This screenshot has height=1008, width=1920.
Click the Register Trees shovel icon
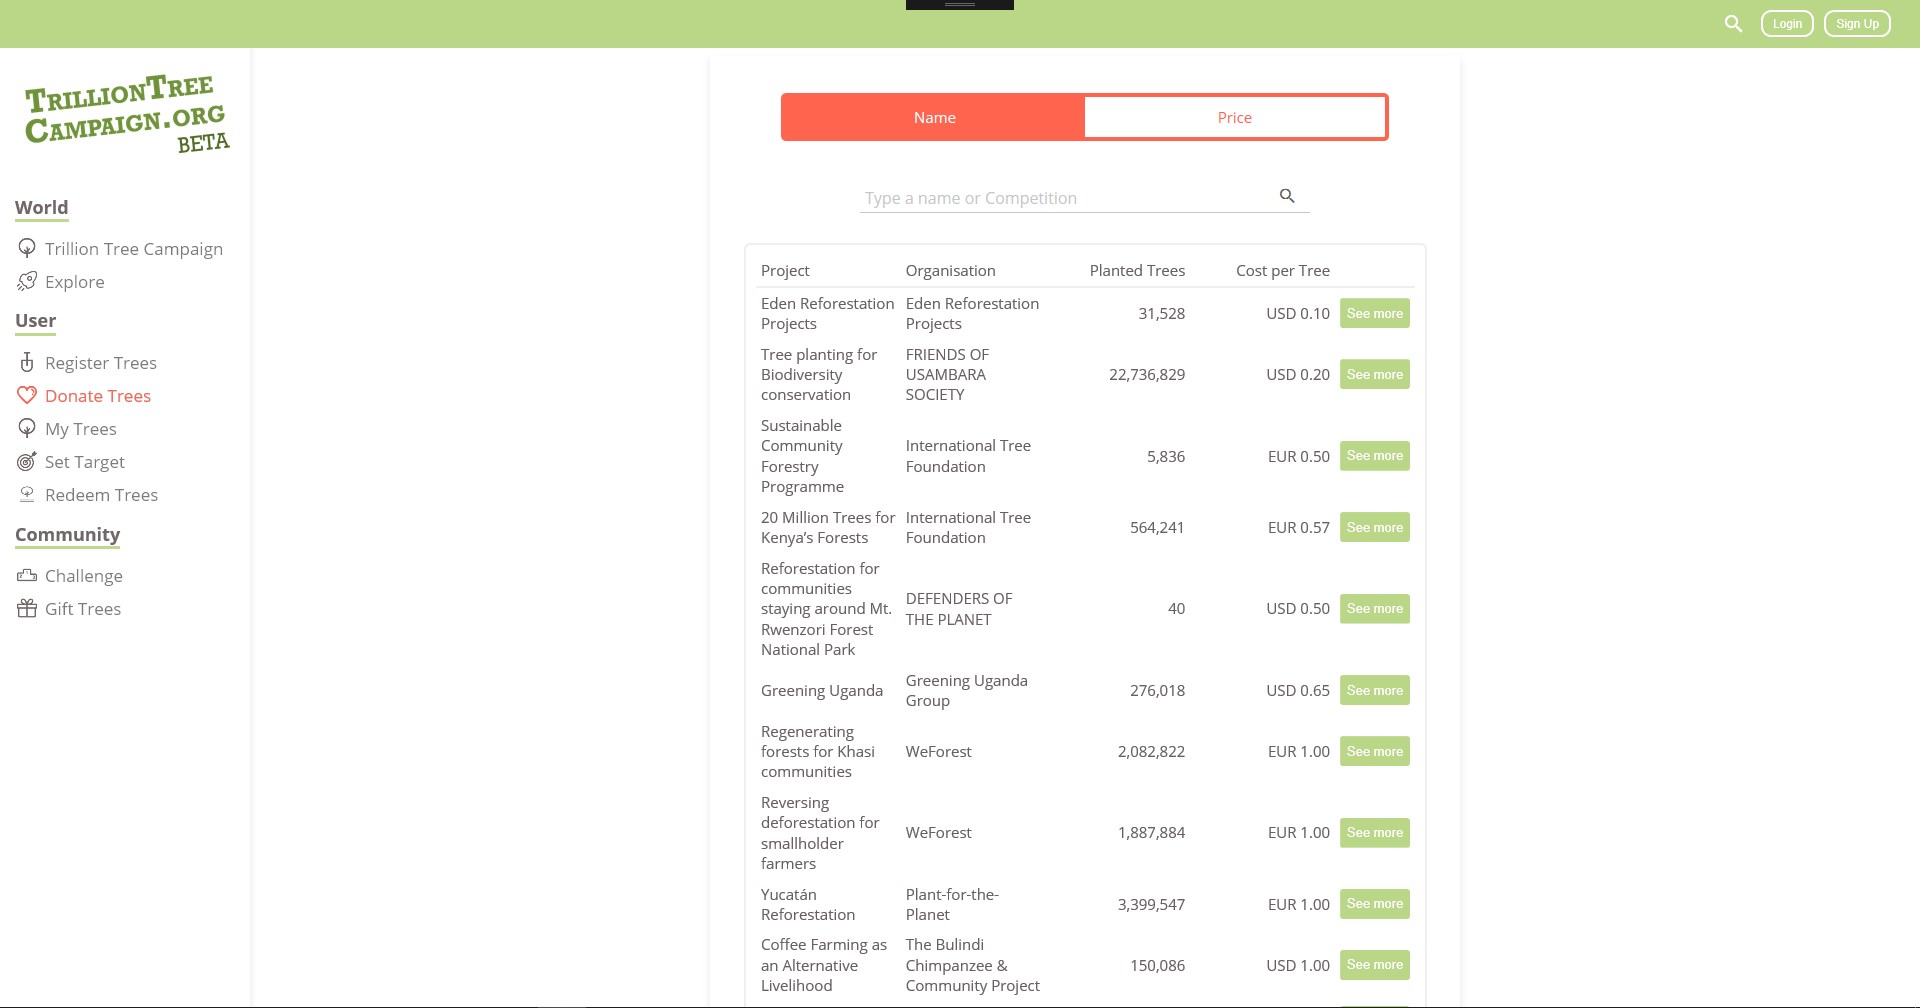click(27, 362)
